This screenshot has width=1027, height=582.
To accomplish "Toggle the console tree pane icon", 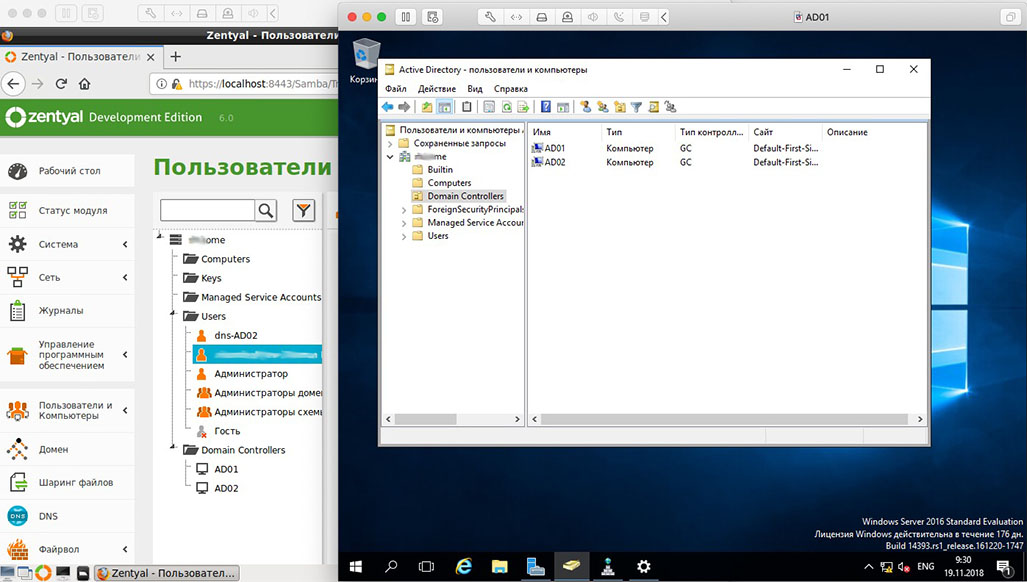I will point(444,107).
